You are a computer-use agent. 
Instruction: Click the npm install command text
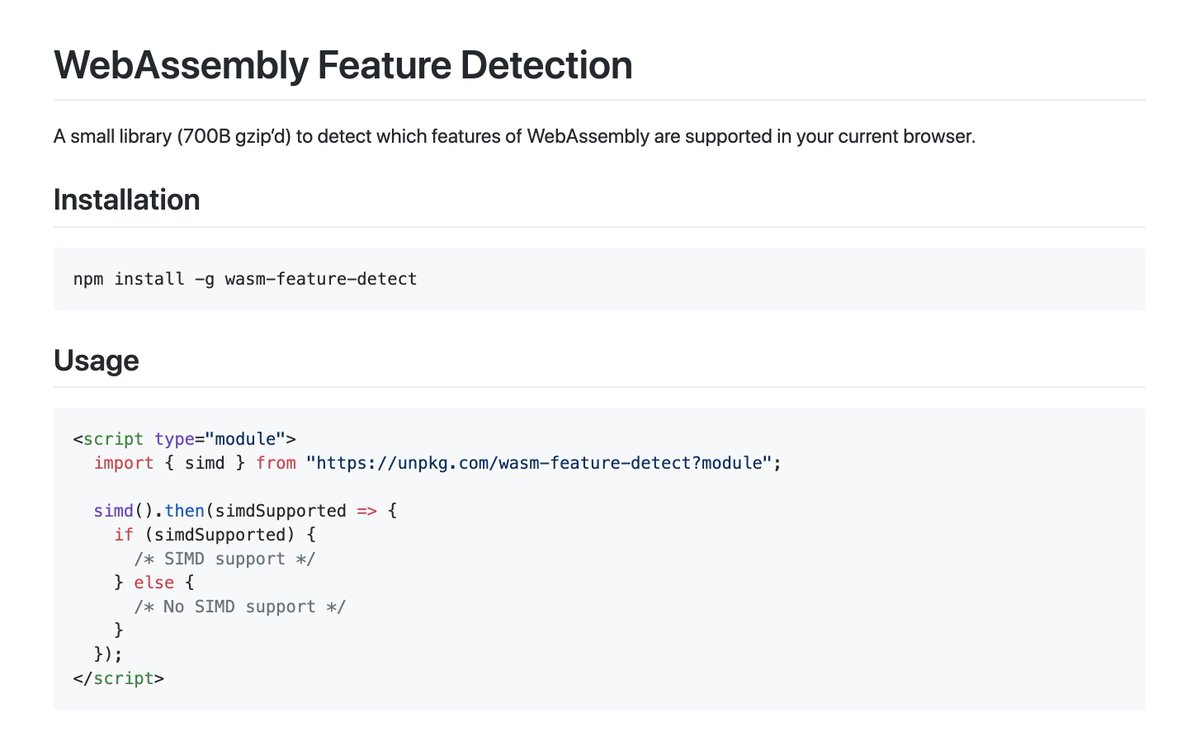(245, 279)
